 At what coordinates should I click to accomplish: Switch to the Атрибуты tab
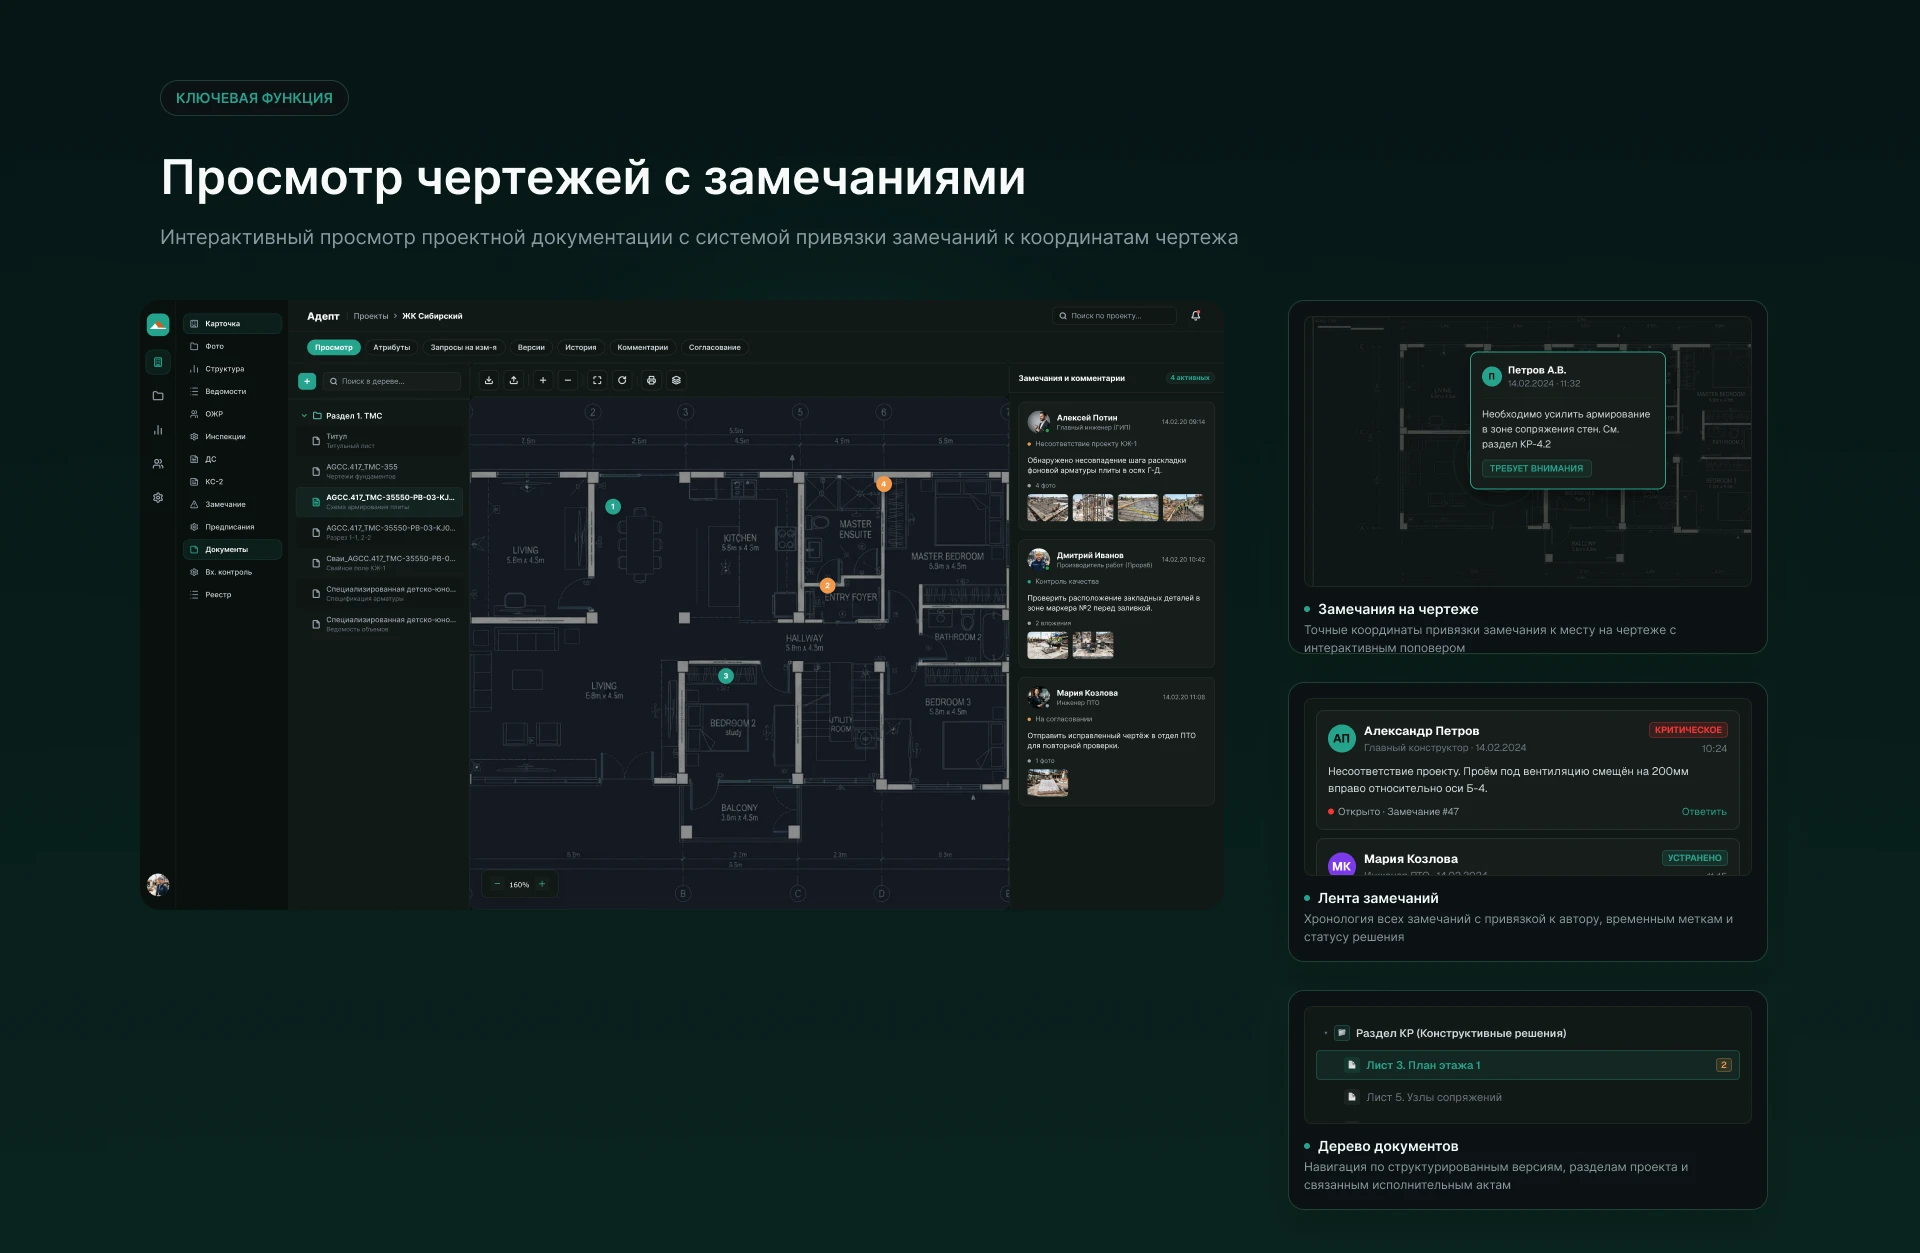(392, 347)
